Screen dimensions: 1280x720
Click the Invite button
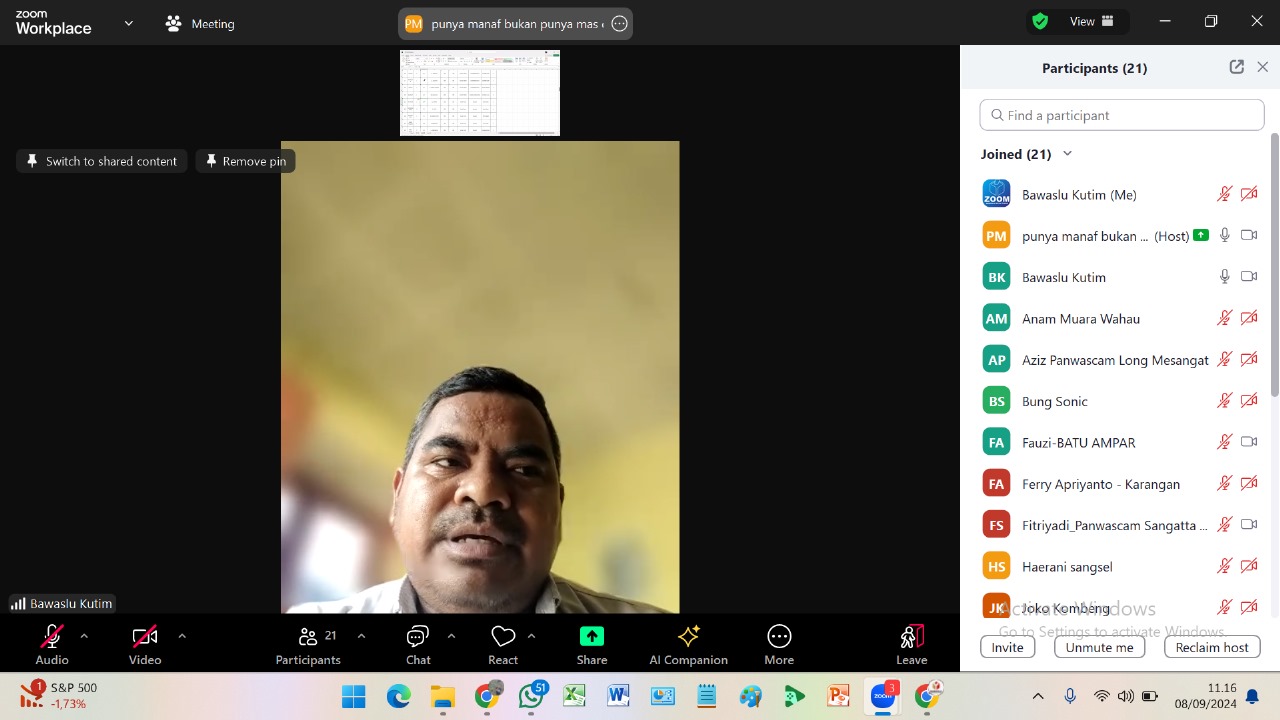click(1007, 647)
